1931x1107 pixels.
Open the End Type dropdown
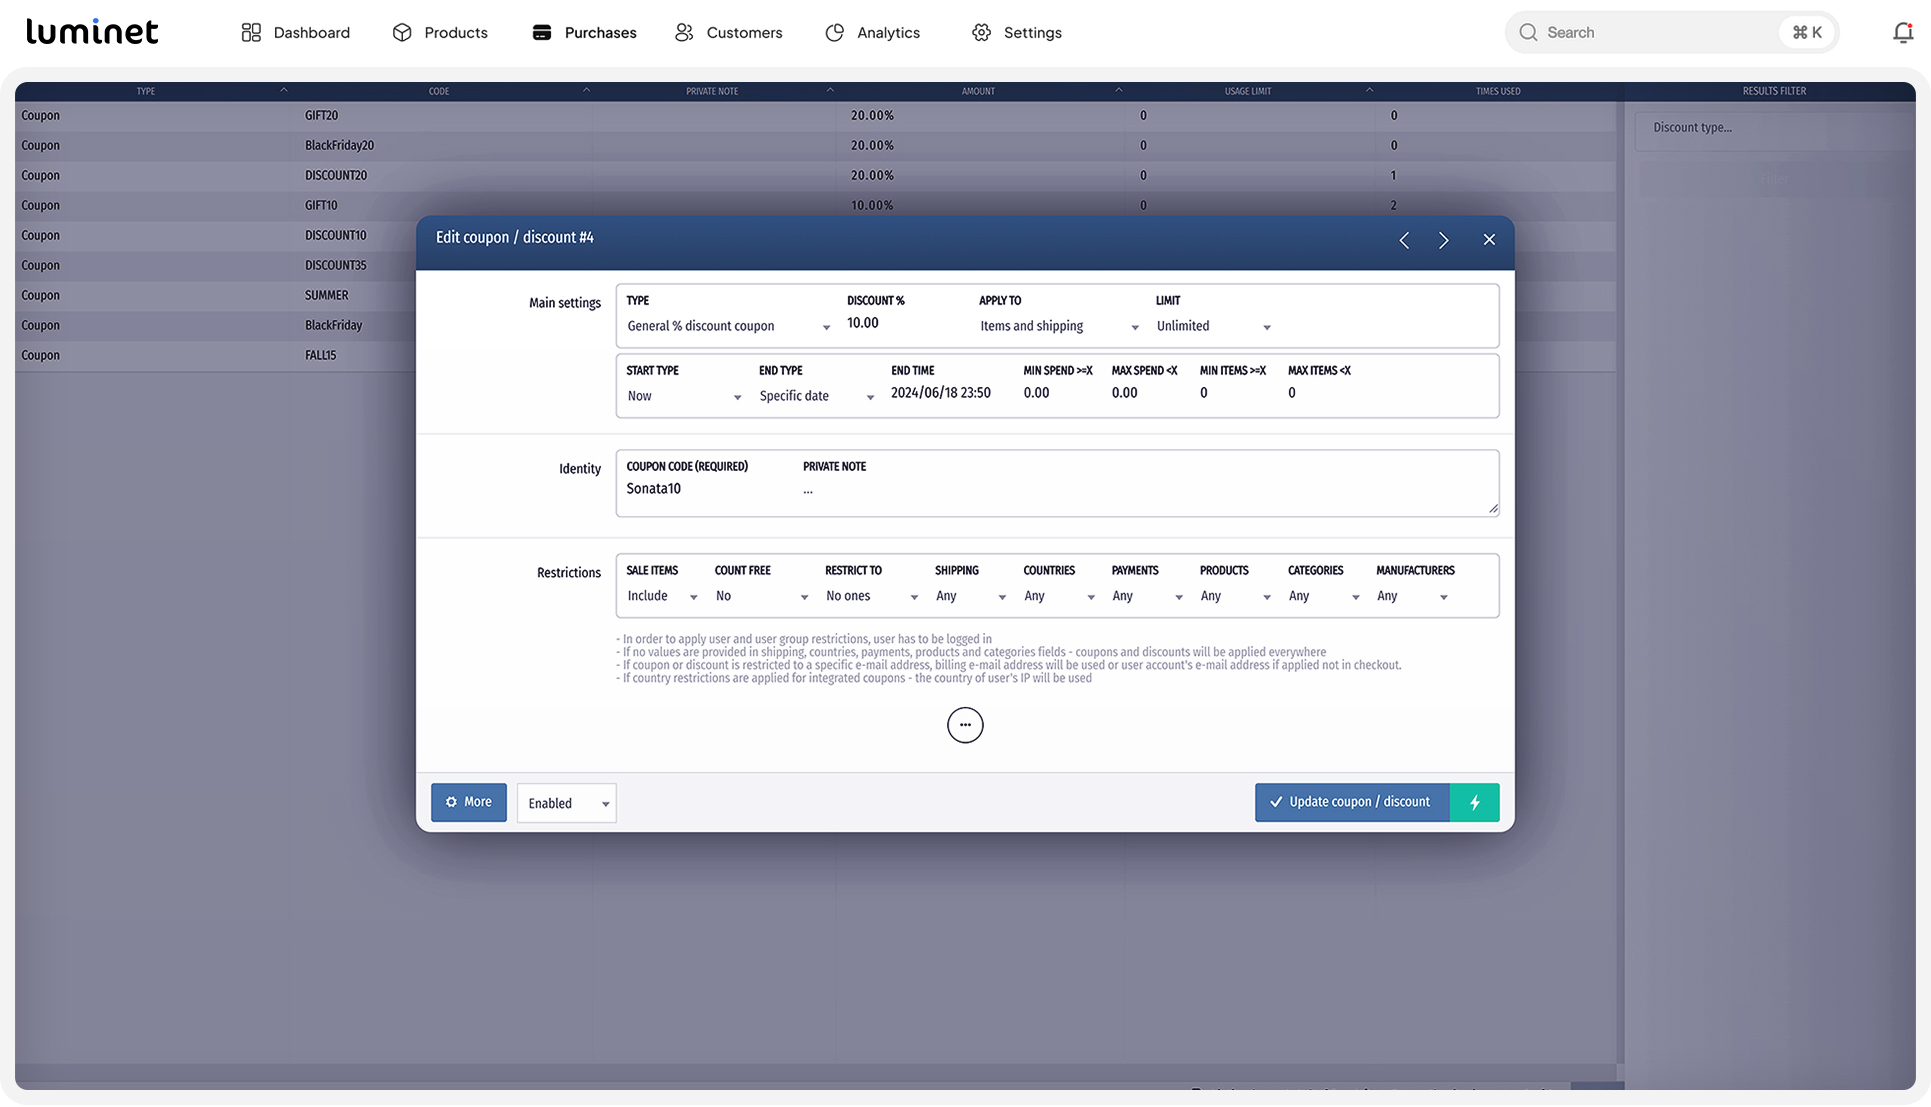coord(816,397)
